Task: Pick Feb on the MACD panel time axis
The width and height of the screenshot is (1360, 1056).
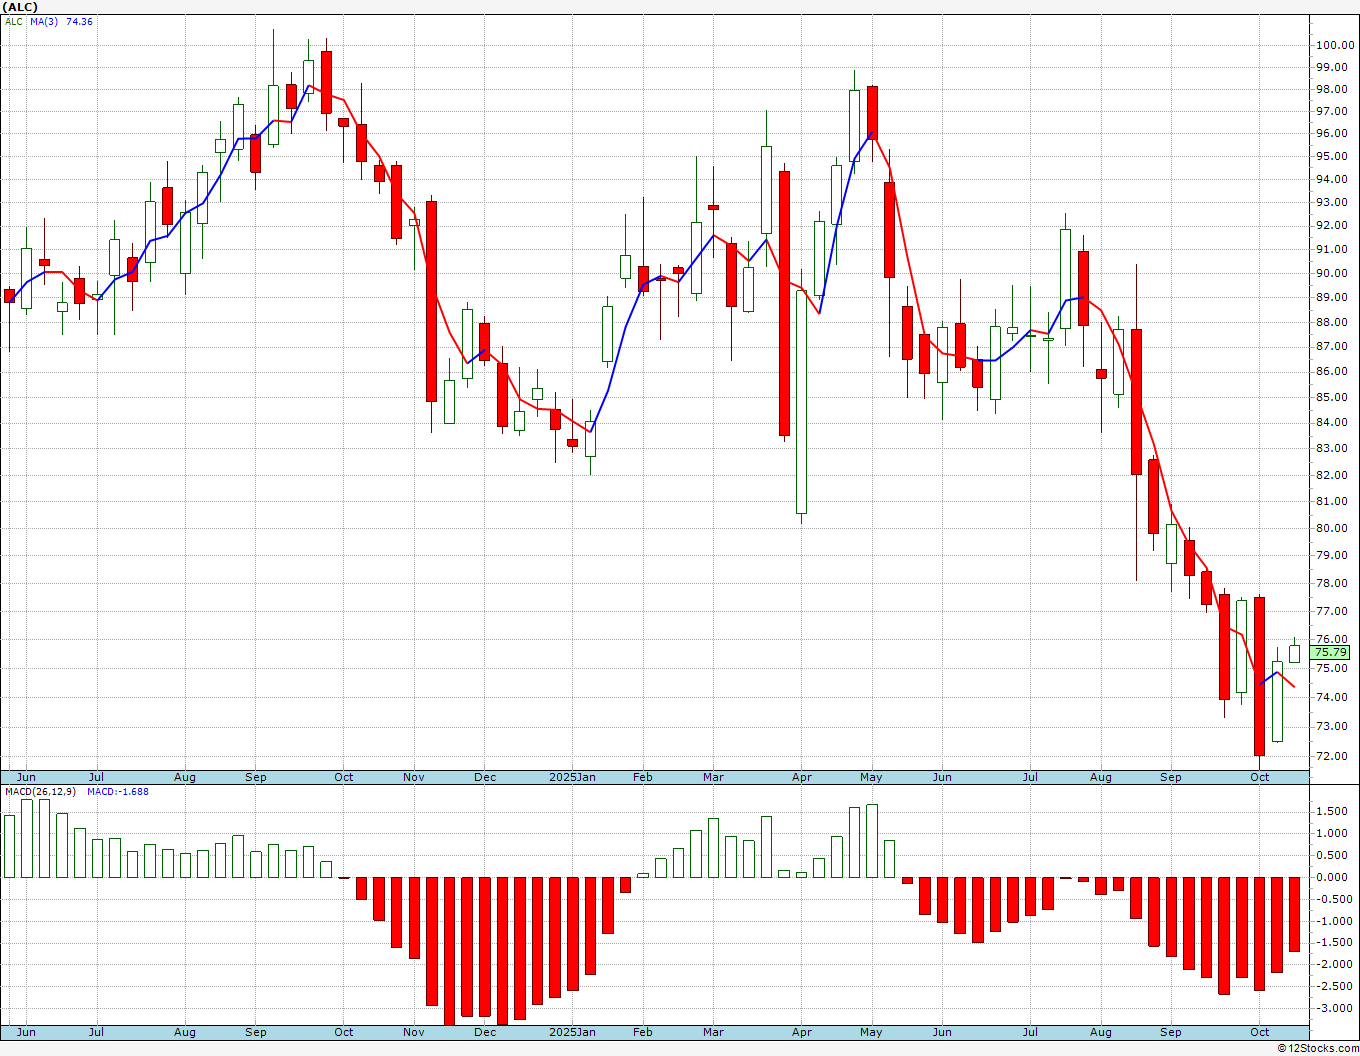Action: click(642, 1032)
